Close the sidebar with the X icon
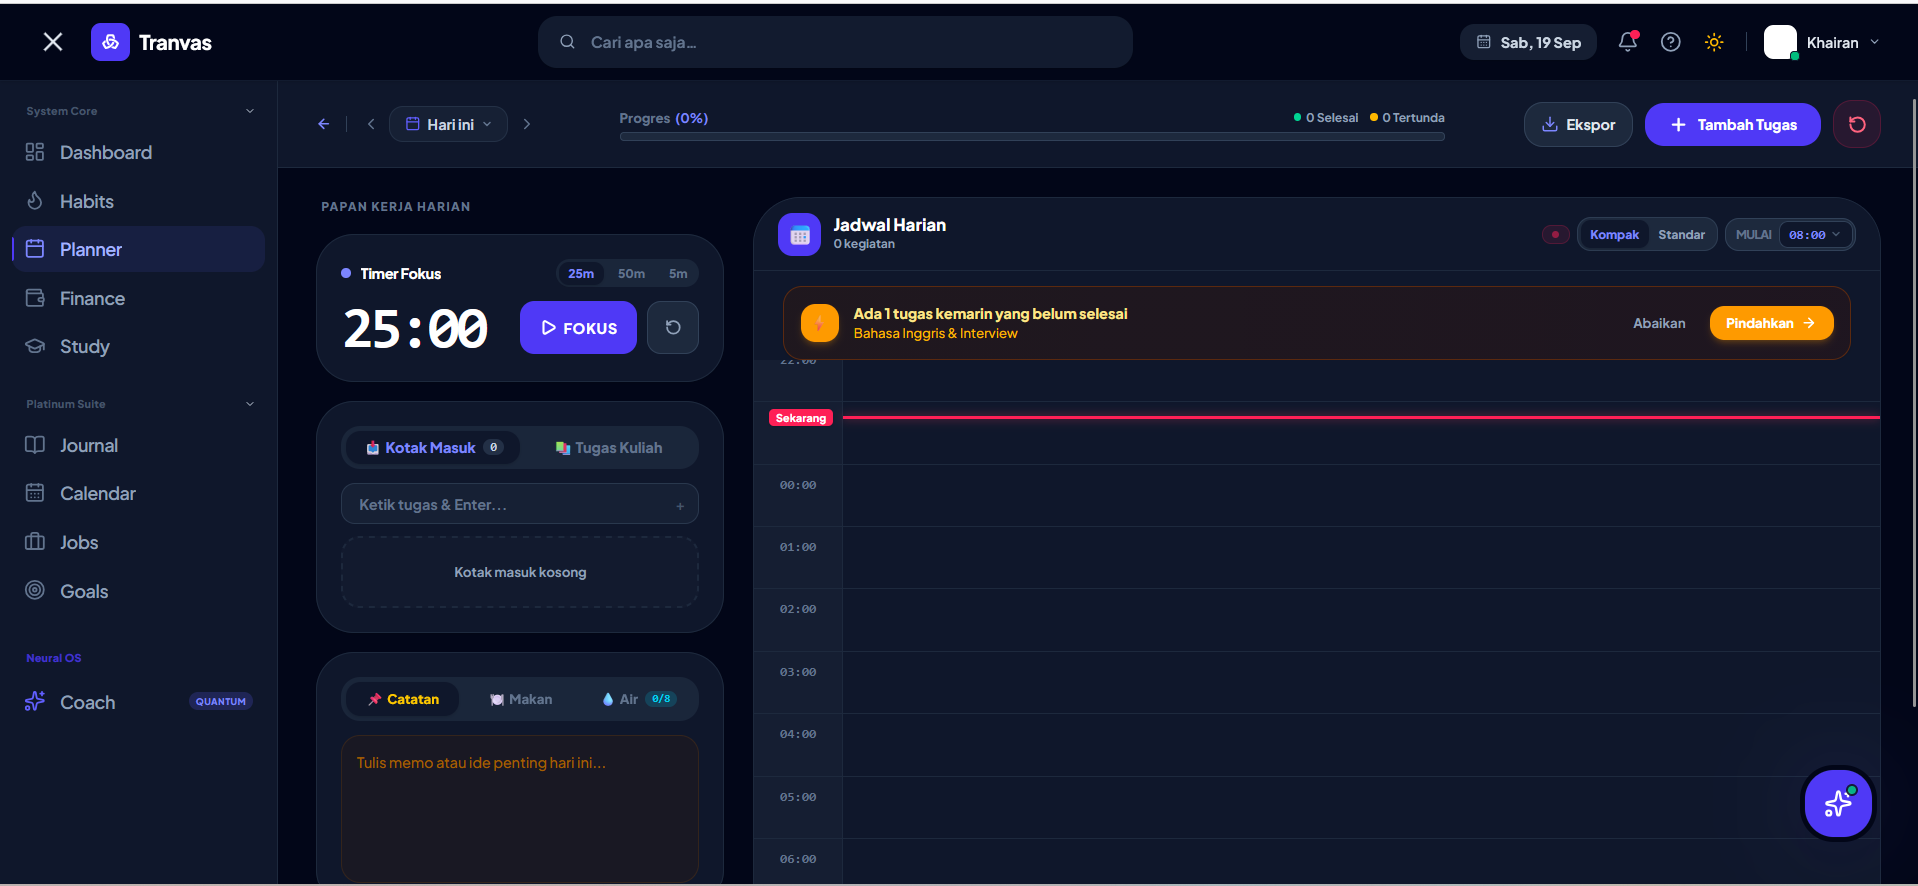This screenshot has width=1918, height=886. tap(53, 41)
